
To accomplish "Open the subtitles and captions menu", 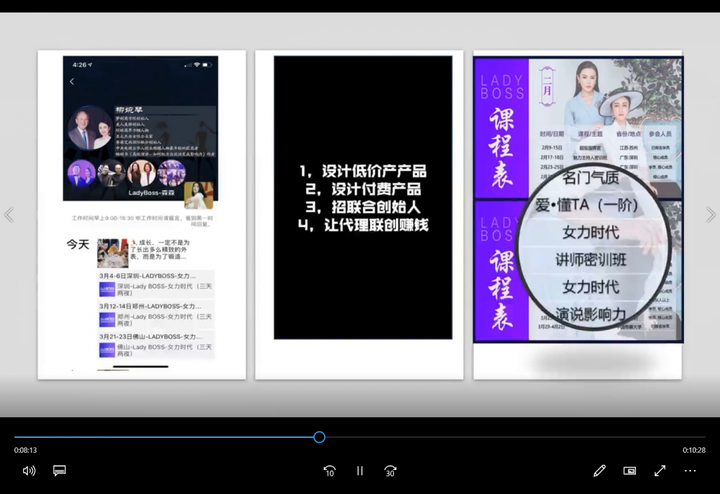I will click(59, 471).
